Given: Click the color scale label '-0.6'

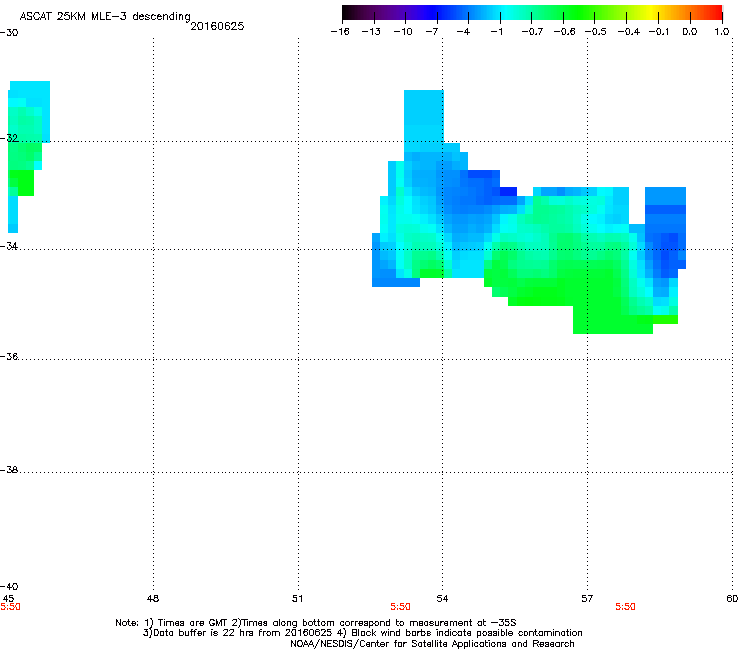Looking at the screenshot, I should pyautogui.click(x=564, y=32).
